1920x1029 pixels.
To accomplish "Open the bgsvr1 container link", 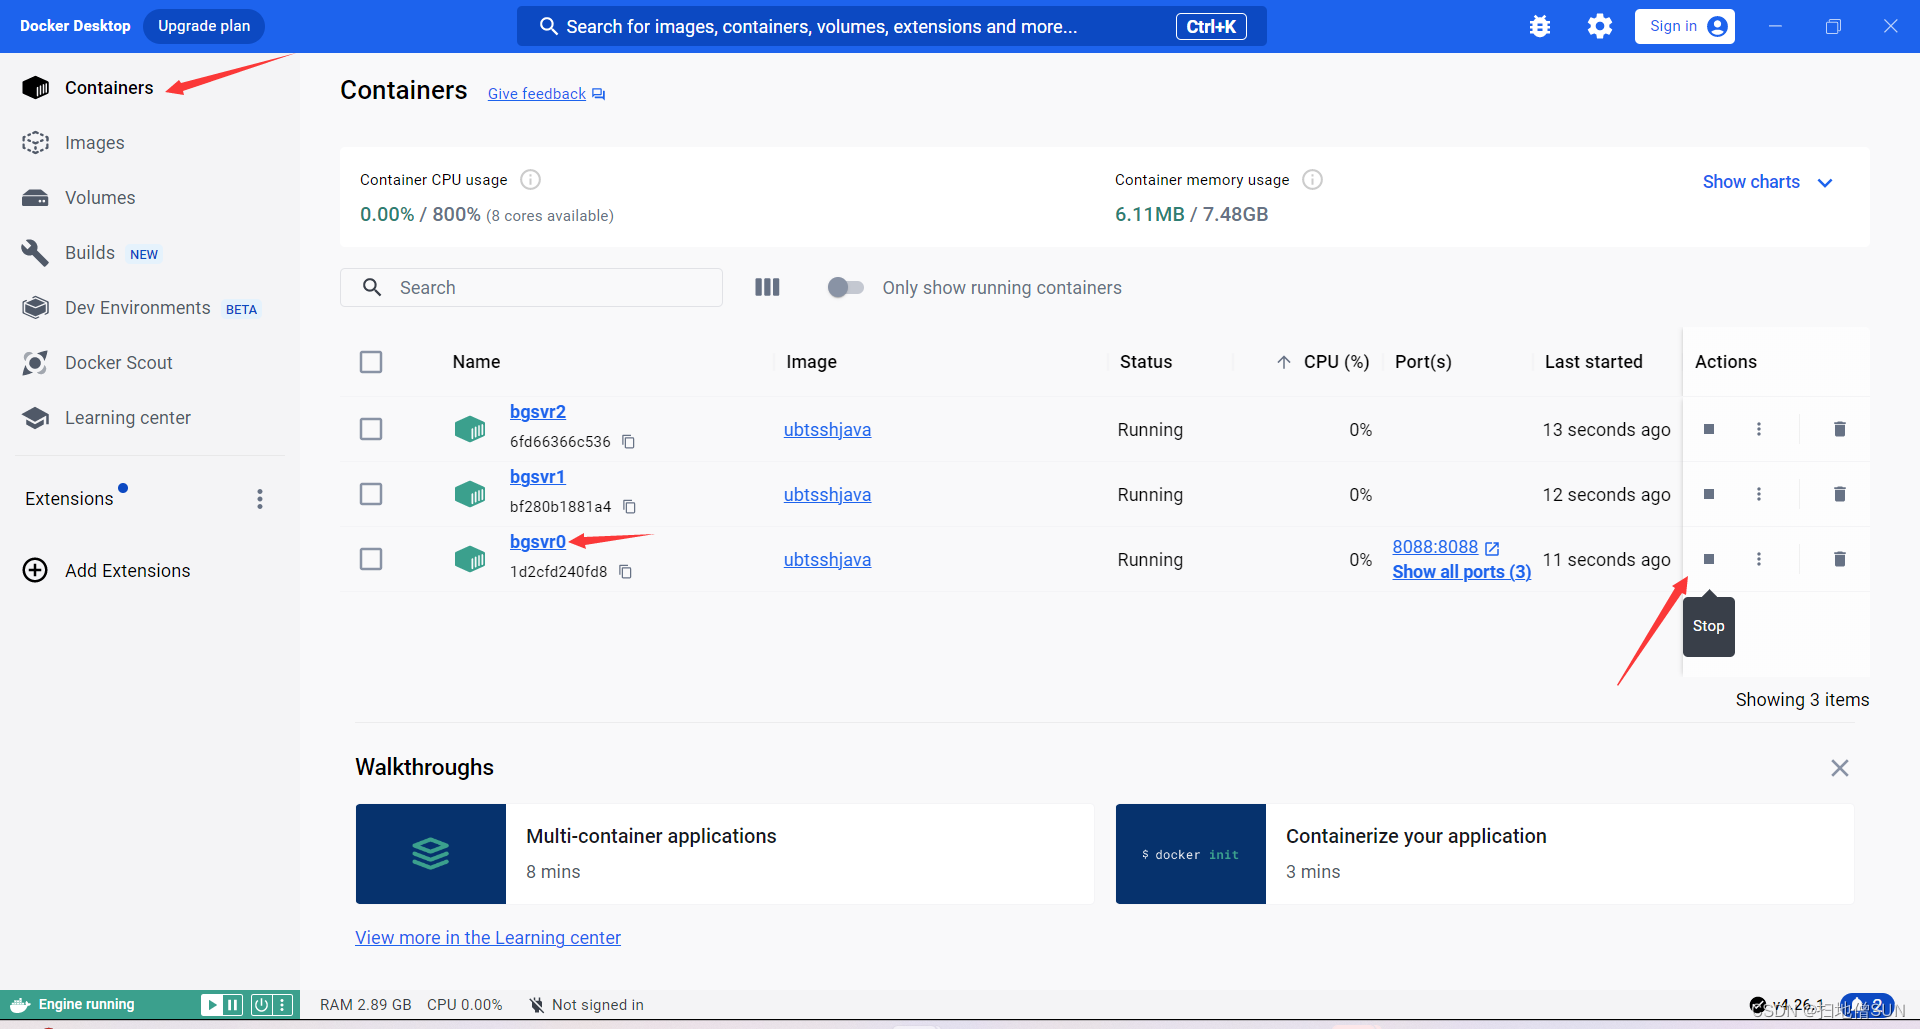I will pyautogui.click(x=538, y=477).
